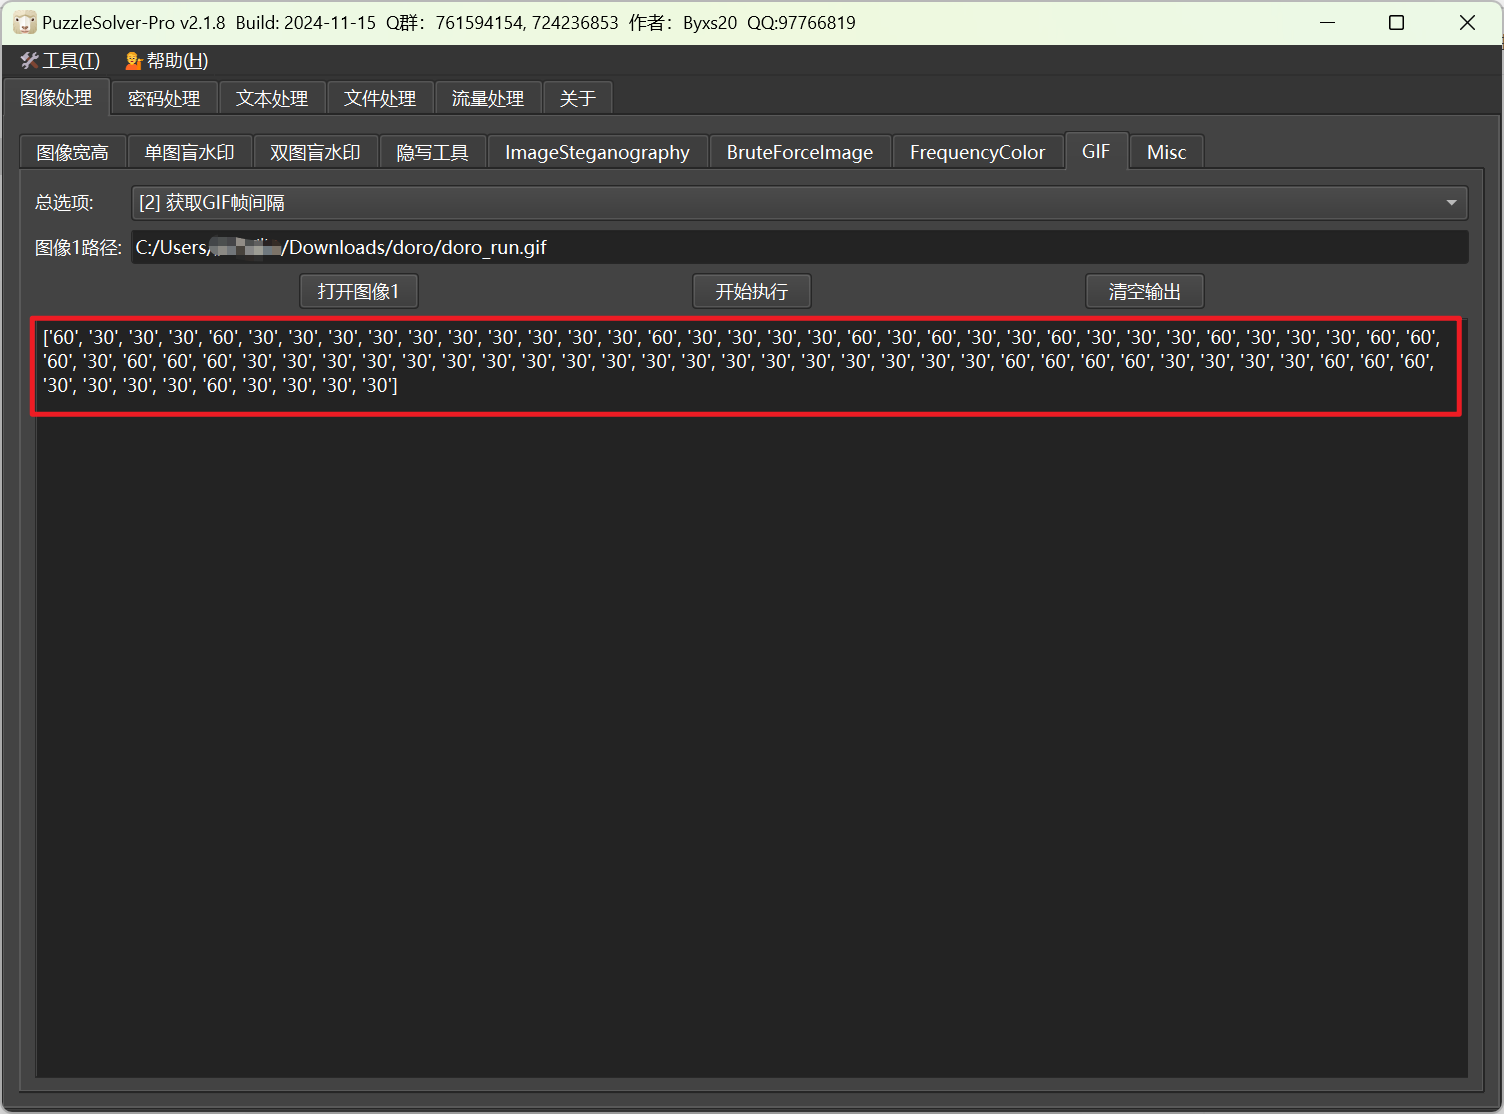1504x1114 pixels.
Task: Go to the 流量处理 tab
Action: [x=488, y=99]
